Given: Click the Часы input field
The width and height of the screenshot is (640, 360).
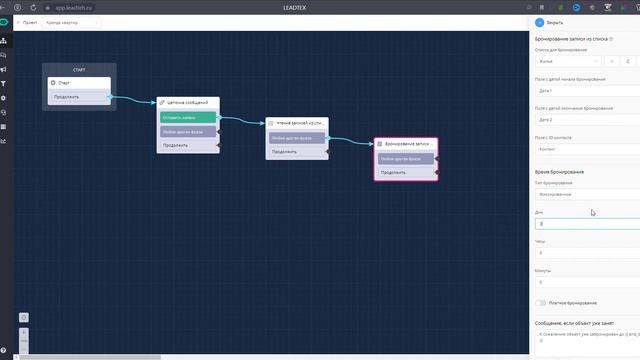Looking at the screenshot, I should point(587,253).
